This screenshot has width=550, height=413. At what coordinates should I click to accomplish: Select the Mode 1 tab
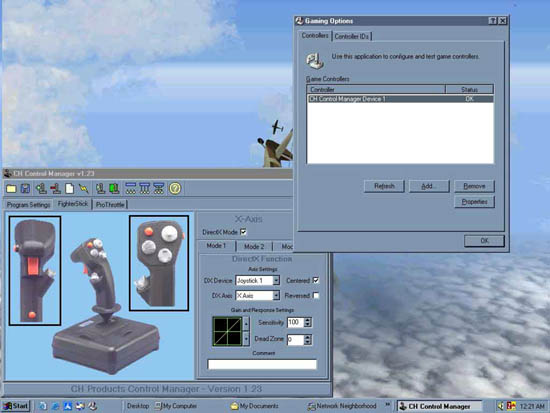(x=216, y=246)
